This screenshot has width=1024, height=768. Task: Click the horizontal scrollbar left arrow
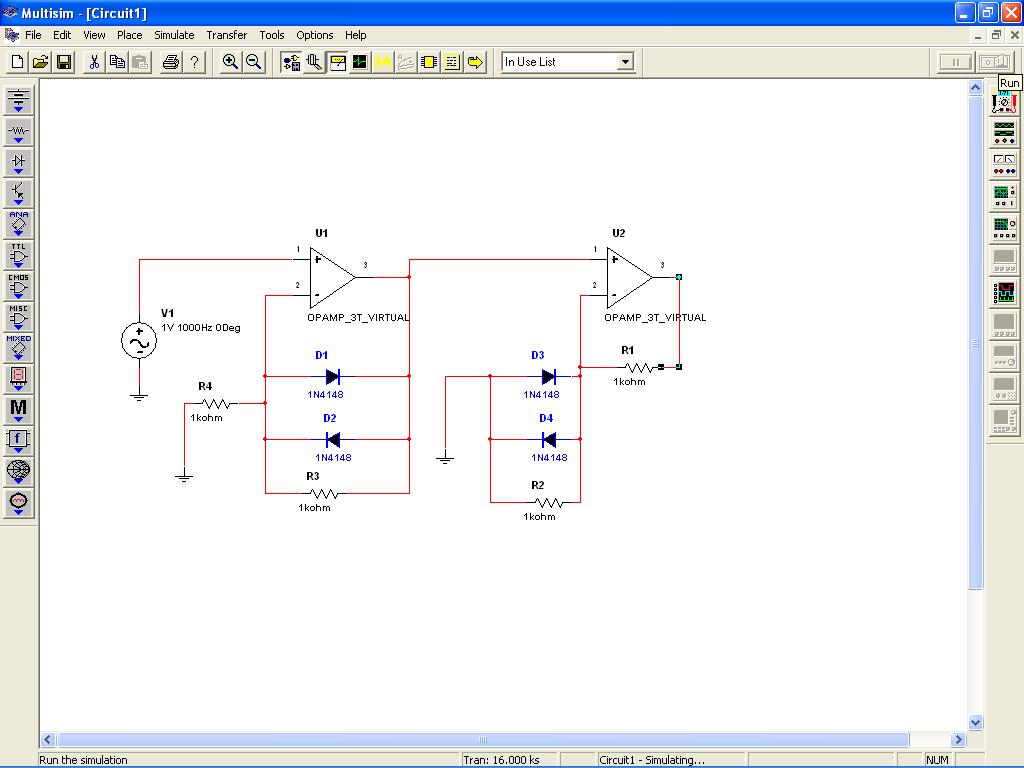point(47,739)
